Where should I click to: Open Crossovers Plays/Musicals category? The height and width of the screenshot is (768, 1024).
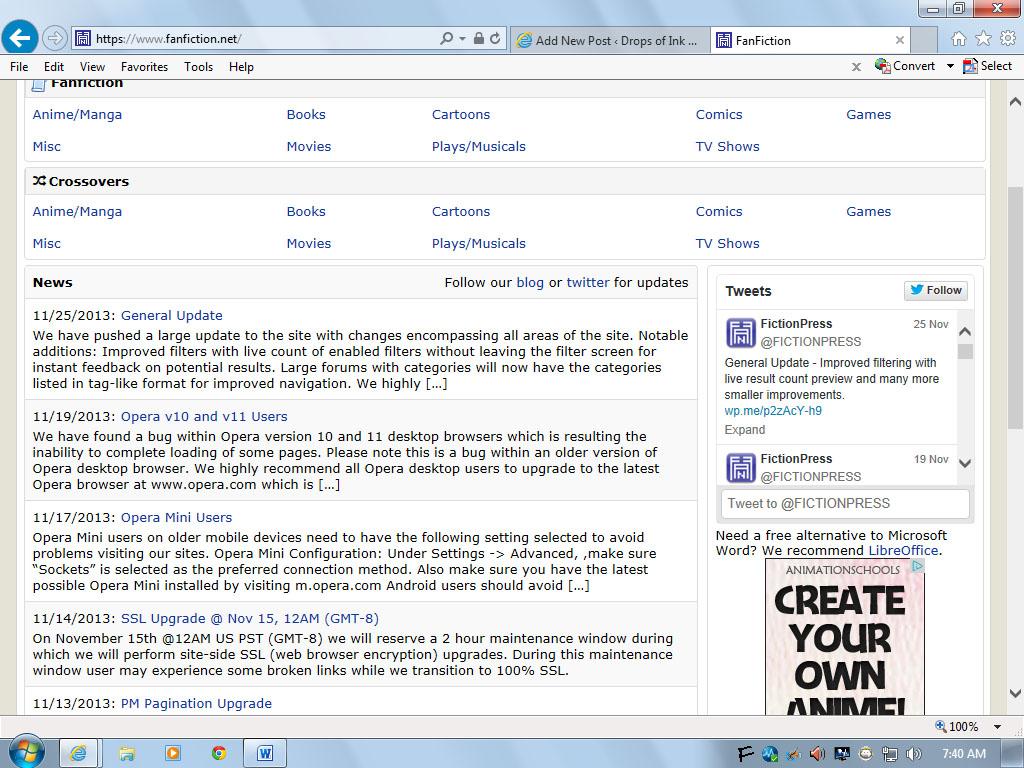478,243
